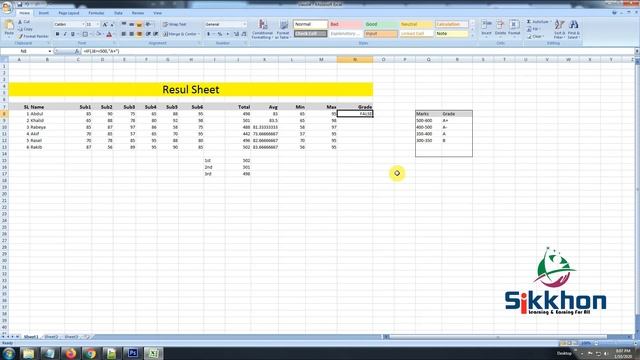Click into the formula bar input

pos(357,51)
